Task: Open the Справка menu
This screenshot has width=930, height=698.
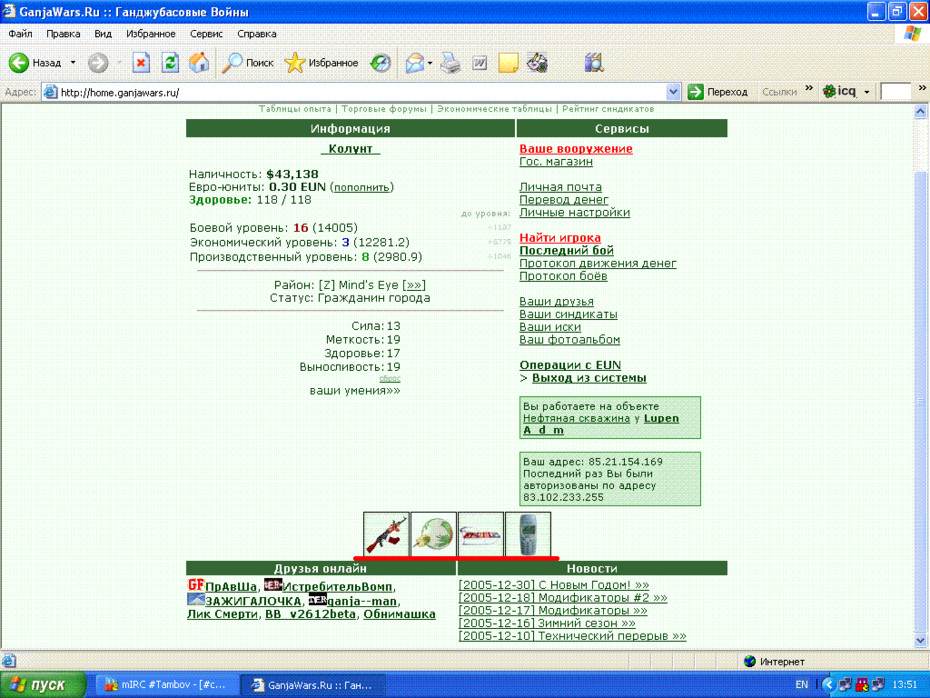Action: (257, 34)
